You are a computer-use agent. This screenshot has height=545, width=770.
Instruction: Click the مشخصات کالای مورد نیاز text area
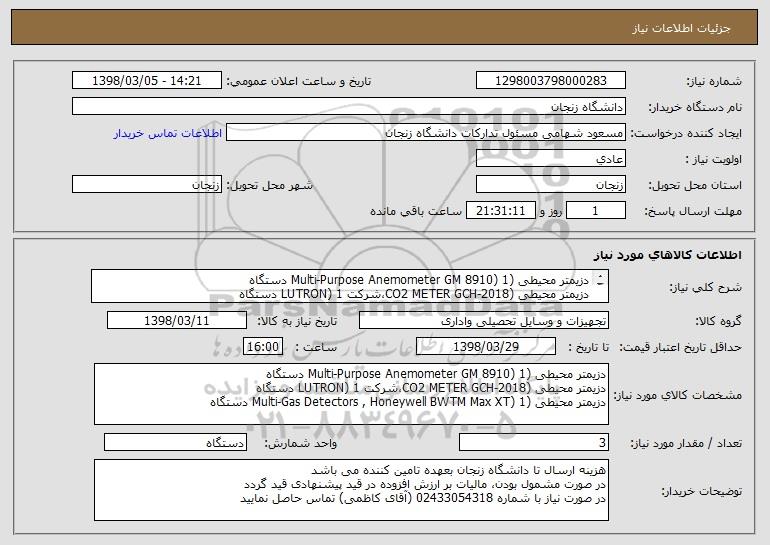351,394
